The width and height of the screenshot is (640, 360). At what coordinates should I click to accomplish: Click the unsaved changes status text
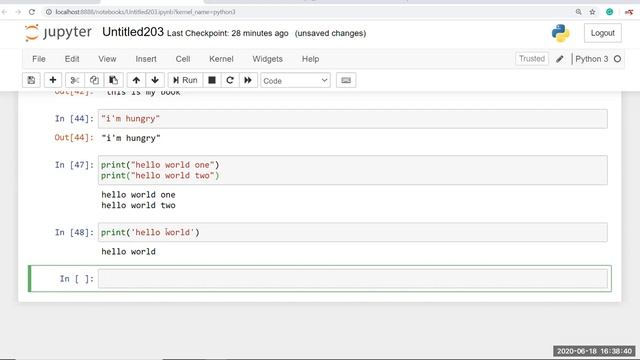point(330,33)
